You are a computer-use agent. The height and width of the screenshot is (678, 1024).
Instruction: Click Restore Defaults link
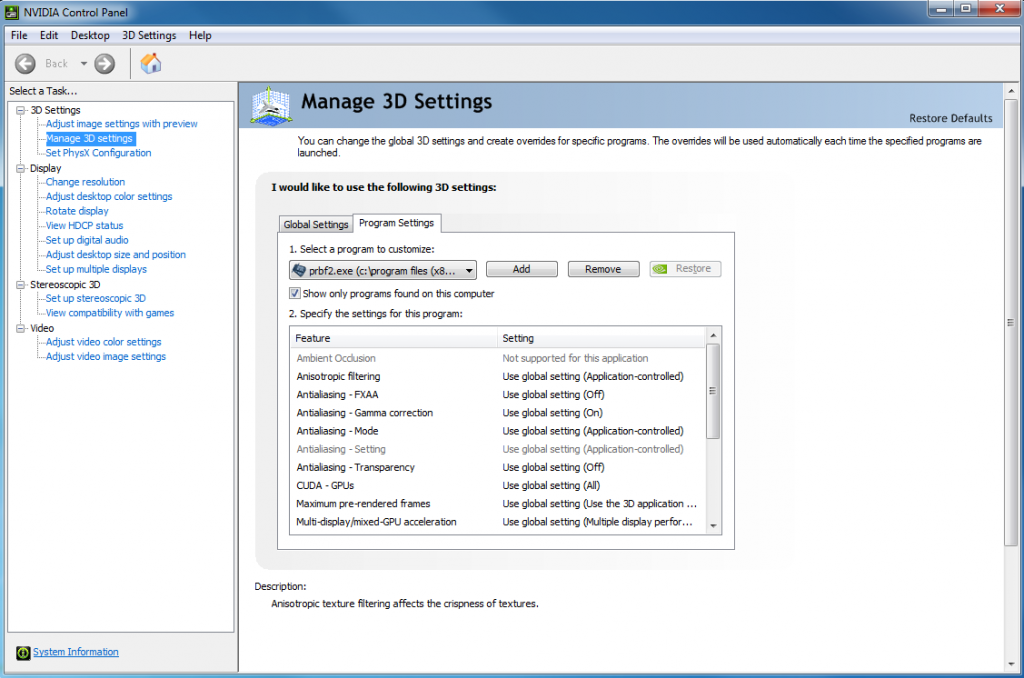tap(950, 118)
